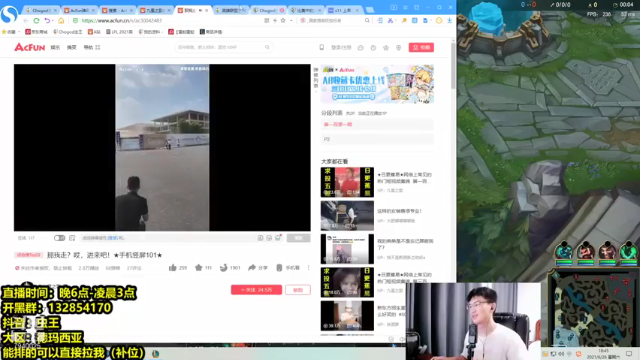Image resolution: width=640 pixels, height=360 pixels.
Task: Toggle the danmaku switch under the video
Action: pyautogui.click(x=60, y=238)
